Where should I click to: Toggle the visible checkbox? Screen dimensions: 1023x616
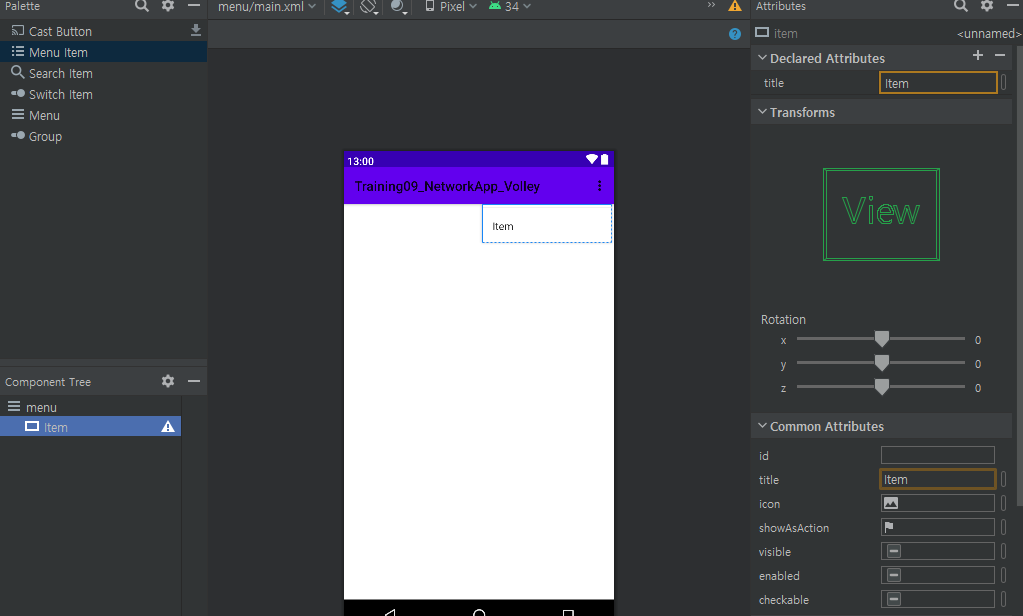(x=894, y=551)
